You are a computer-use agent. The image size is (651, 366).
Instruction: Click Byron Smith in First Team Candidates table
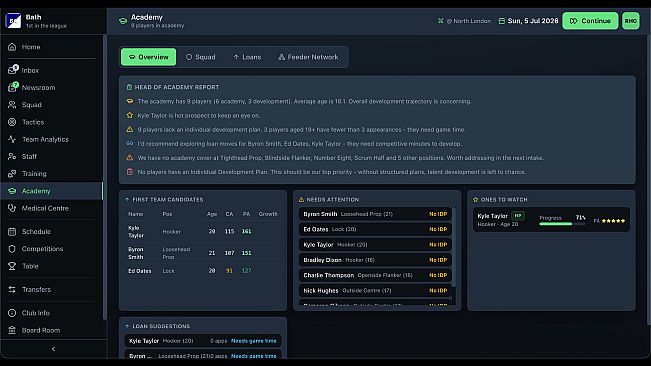[x=136, y=253]
